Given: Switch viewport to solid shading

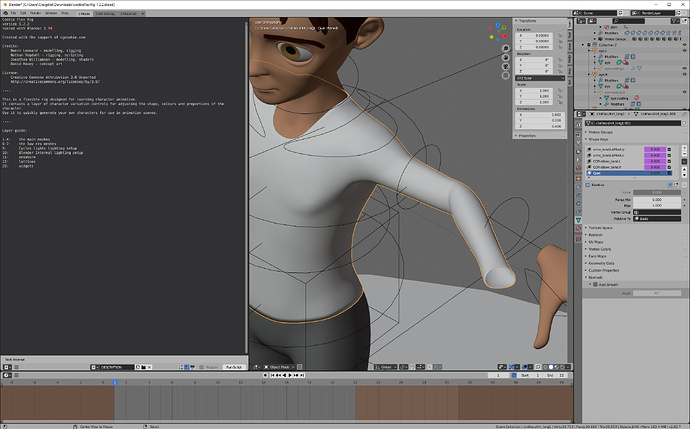Looking at the screenshot, I should pos(551,367).
